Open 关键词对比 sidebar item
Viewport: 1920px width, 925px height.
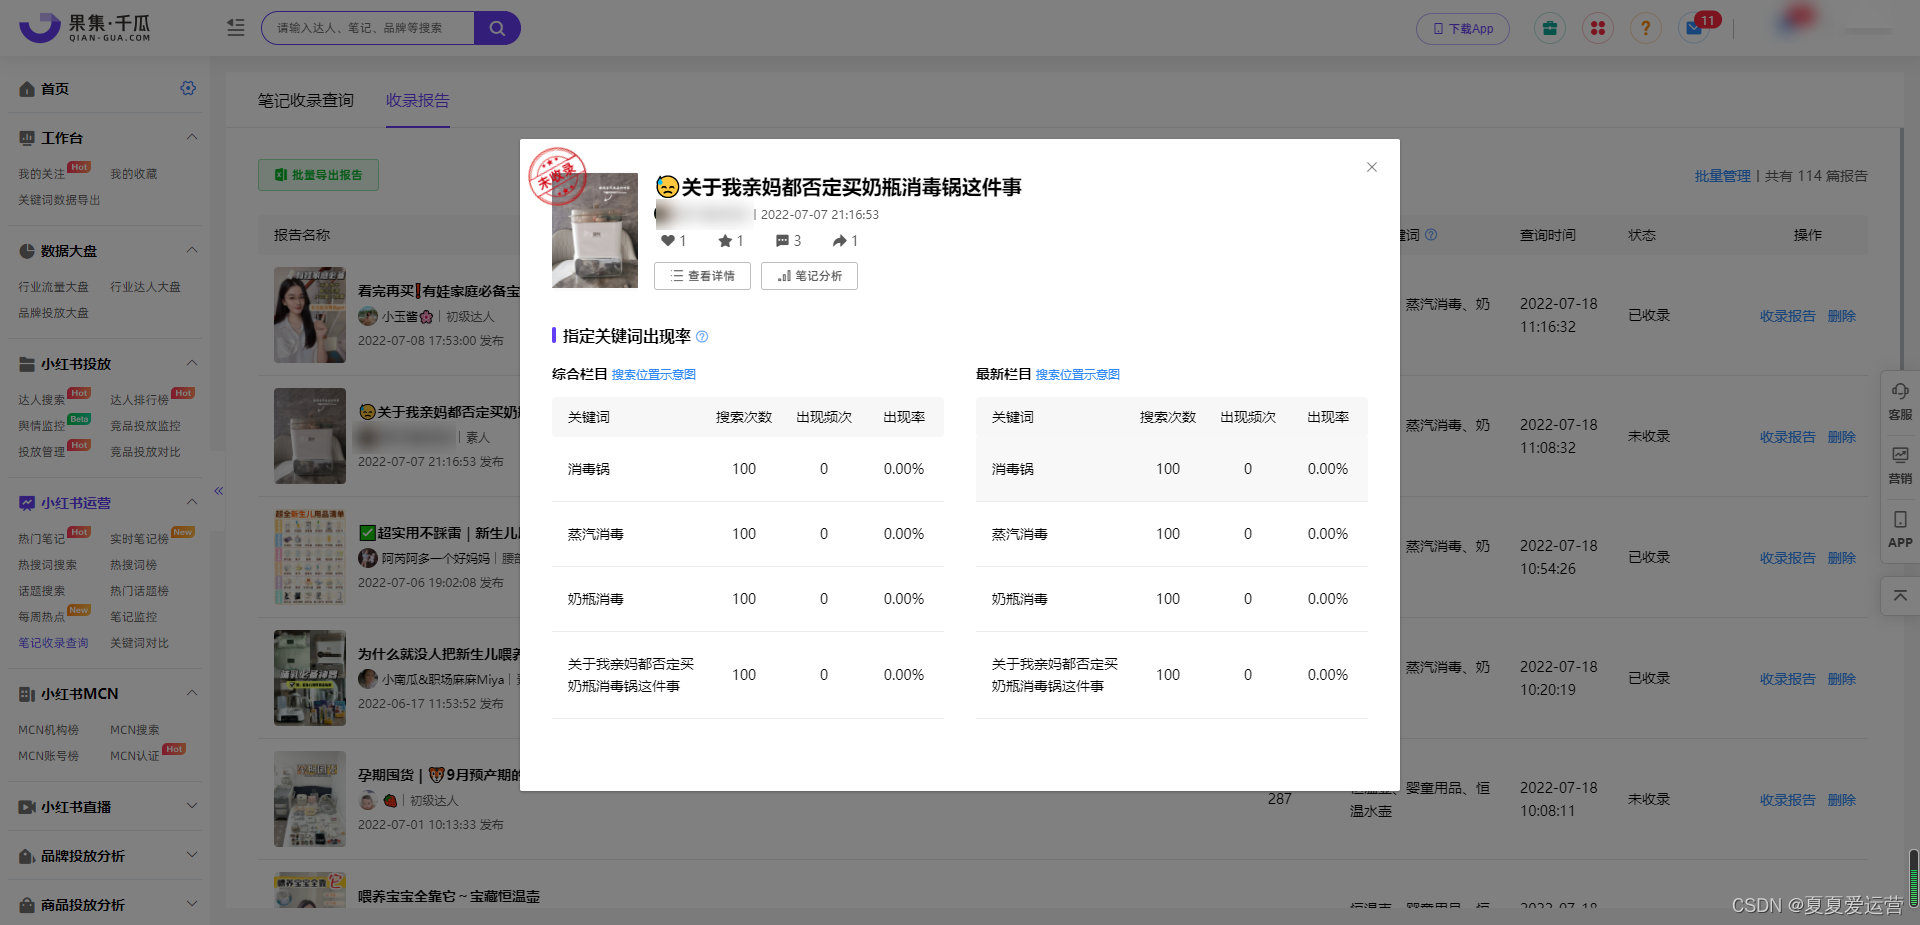tap(139, 643)
